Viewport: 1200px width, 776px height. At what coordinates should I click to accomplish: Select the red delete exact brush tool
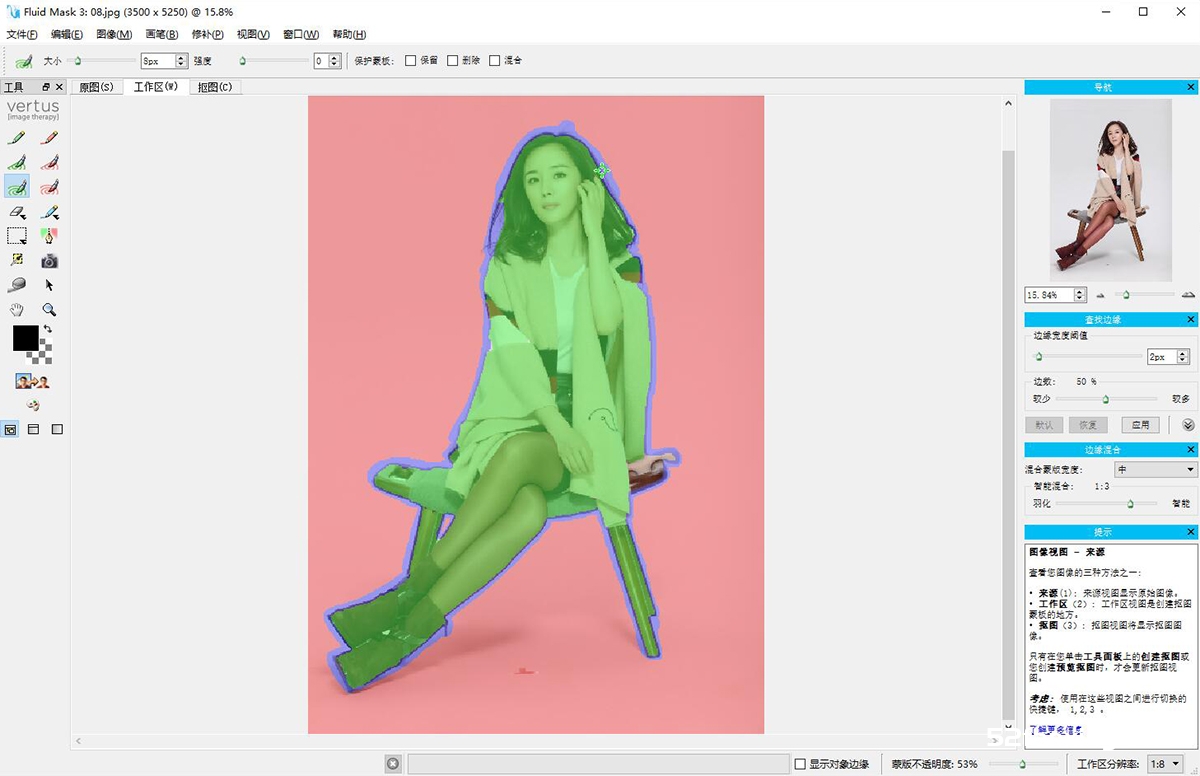[x=49, y=138]
